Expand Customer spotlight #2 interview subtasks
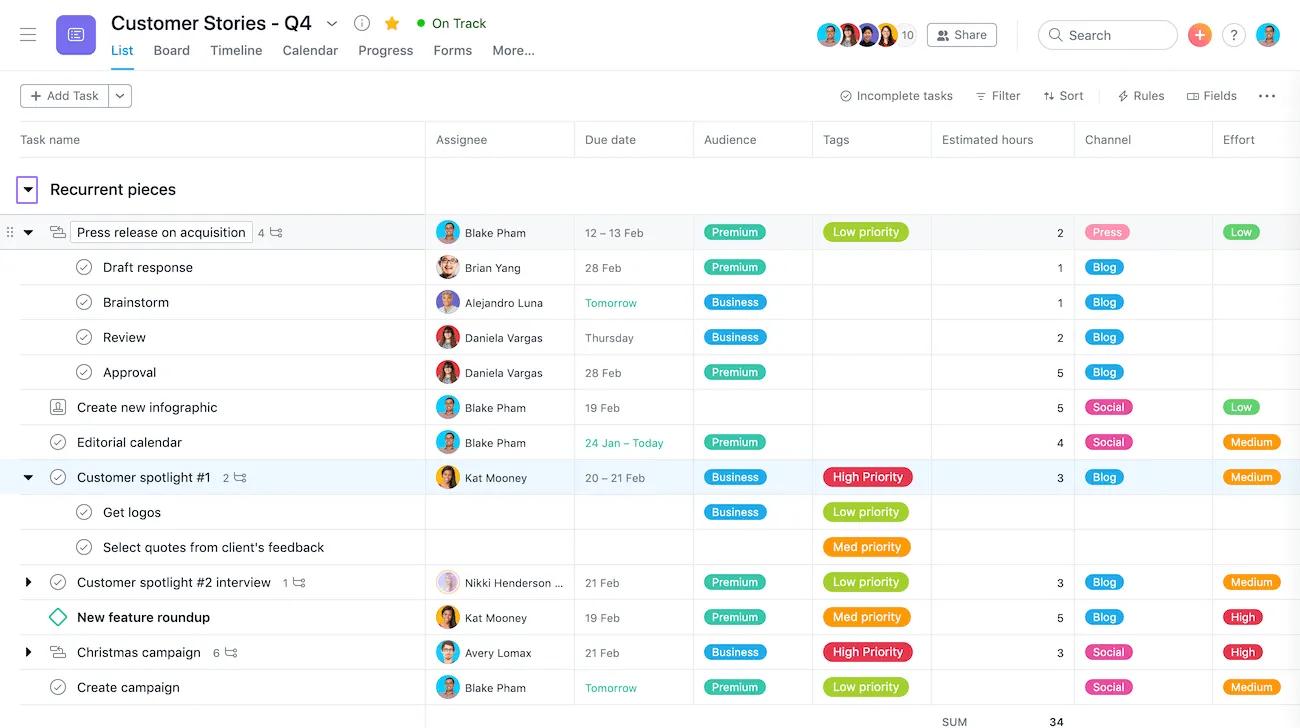 28,582
